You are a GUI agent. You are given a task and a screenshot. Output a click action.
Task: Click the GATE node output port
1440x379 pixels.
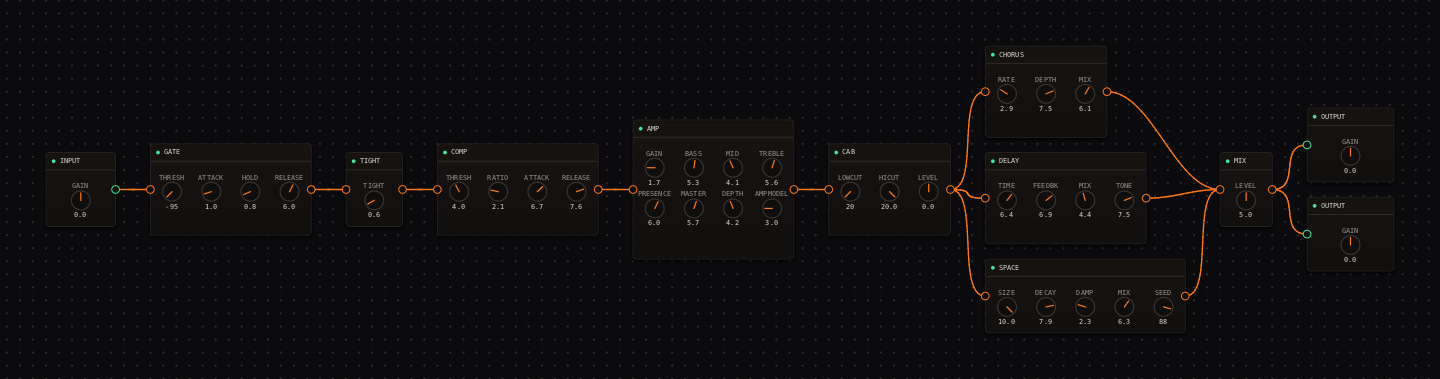point(311,189)
